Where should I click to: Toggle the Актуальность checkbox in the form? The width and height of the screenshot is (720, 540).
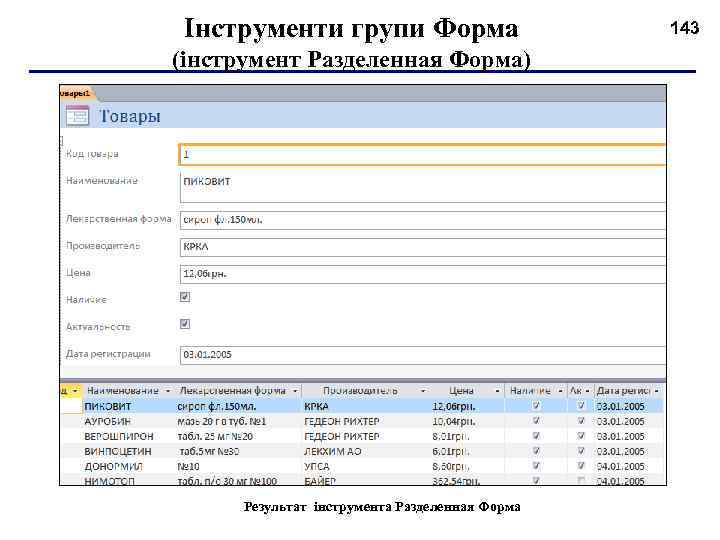[185, 324]
